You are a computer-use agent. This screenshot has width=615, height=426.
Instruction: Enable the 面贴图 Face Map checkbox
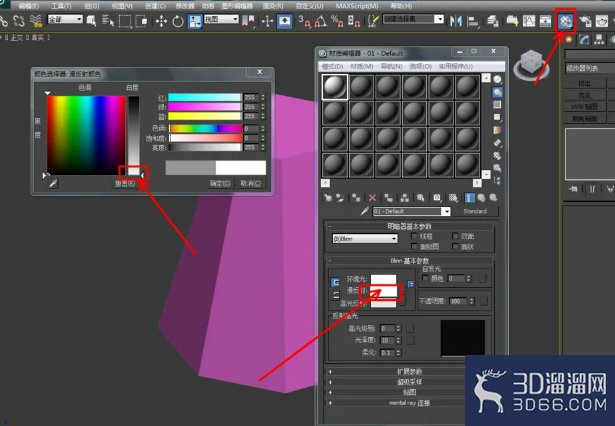click(x=414, y=246)
